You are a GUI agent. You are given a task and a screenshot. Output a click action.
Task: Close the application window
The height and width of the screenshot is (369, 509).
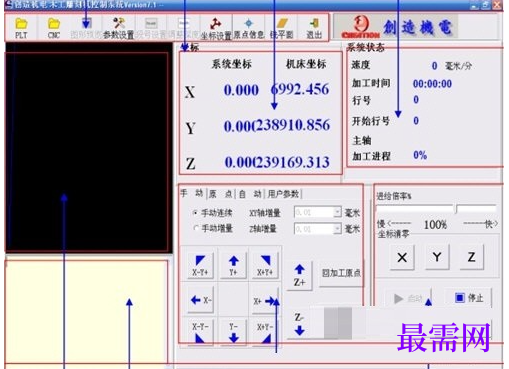497,5
